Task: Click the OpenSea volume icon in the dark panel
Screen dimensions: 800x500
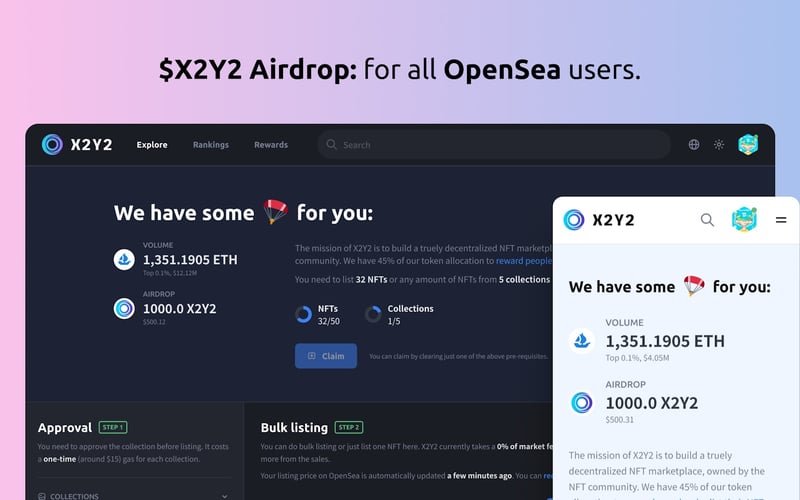Action: click(124, 260)
